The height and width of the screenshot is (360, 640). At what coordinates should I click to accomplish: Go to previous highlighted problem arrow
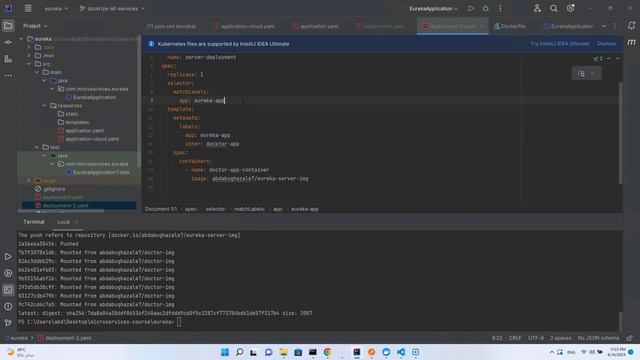(x=609, y=59)
